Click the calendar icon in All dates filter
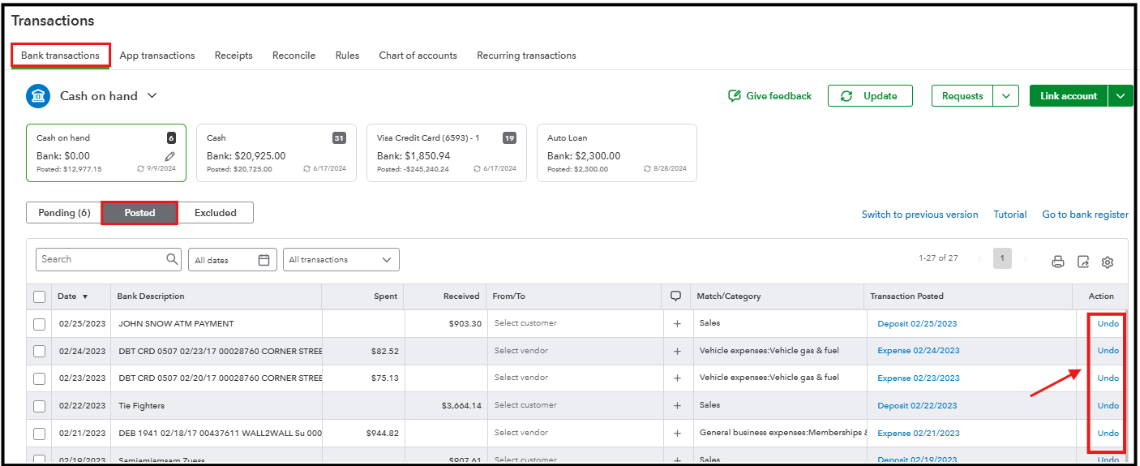 264,260
